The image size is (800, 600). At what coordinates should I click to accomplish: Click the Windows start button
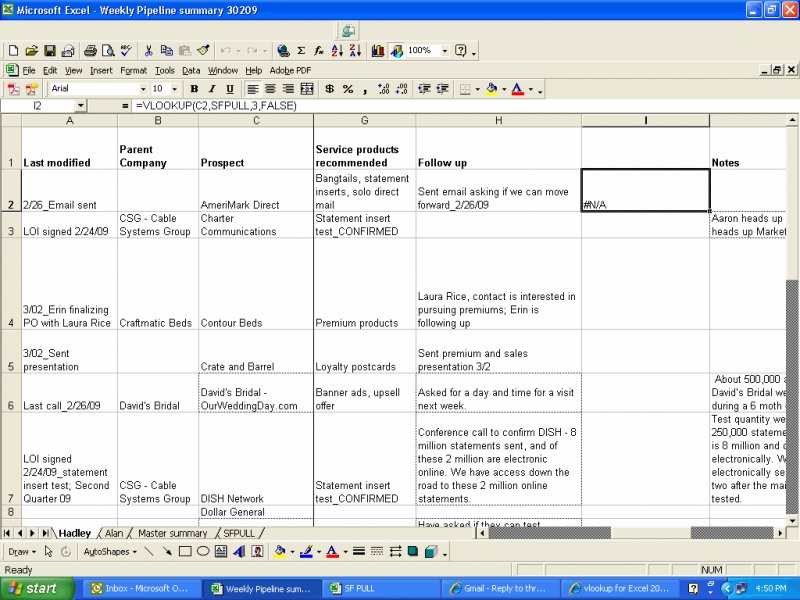tap(37, 588)
